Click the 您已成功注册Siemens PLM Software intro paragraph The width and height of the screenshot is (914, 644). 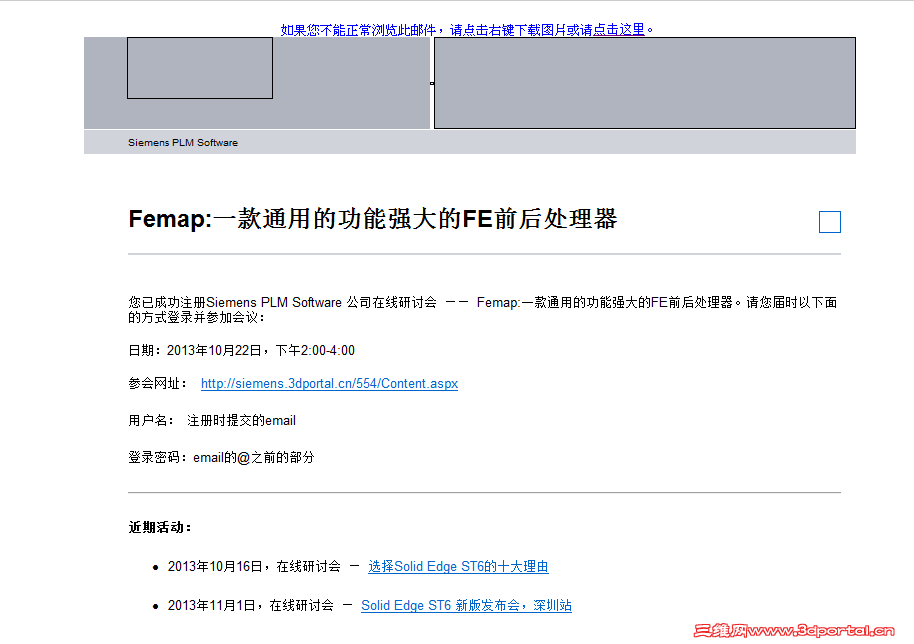pyautogui.click(x=483, y=309)
